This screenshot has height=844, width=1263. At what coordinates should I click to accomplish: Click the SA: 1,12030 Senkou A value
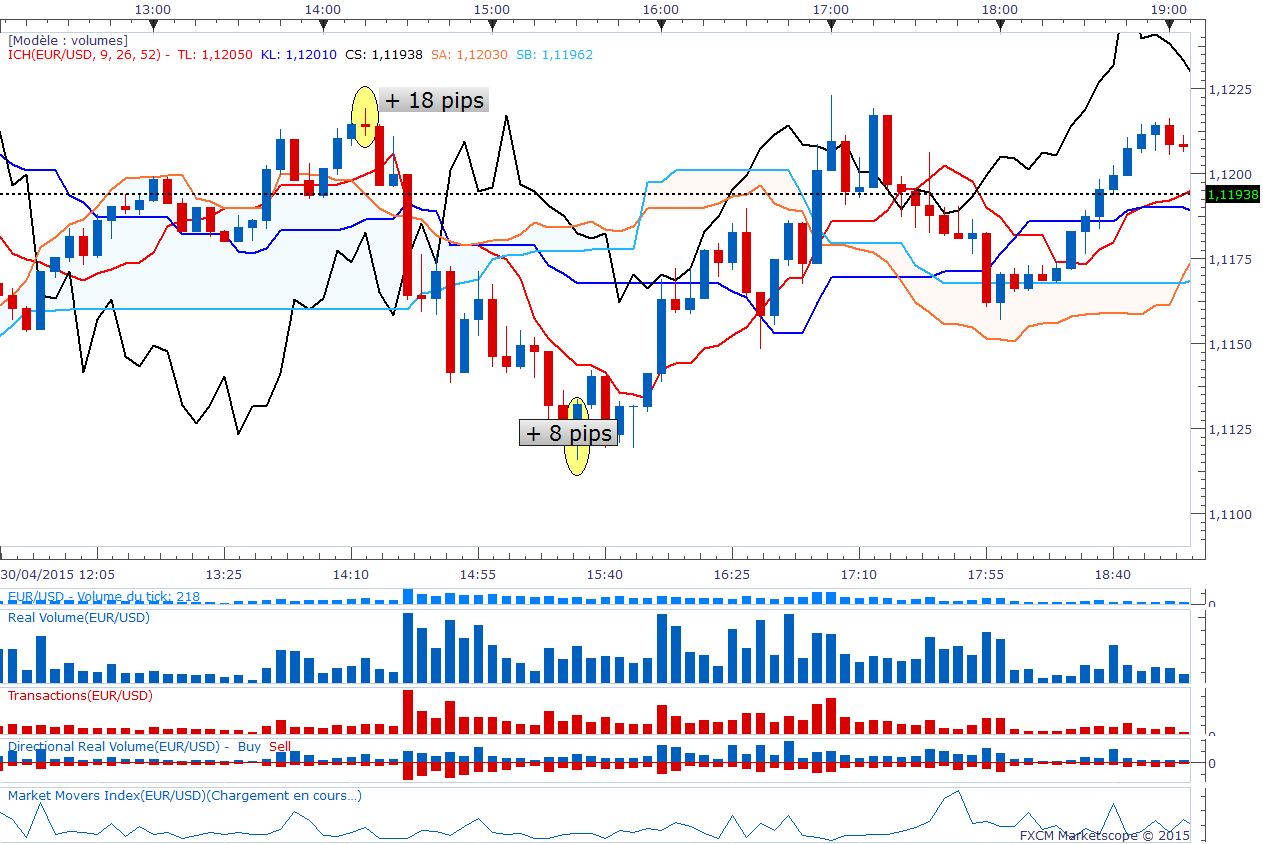coord(470,55)
